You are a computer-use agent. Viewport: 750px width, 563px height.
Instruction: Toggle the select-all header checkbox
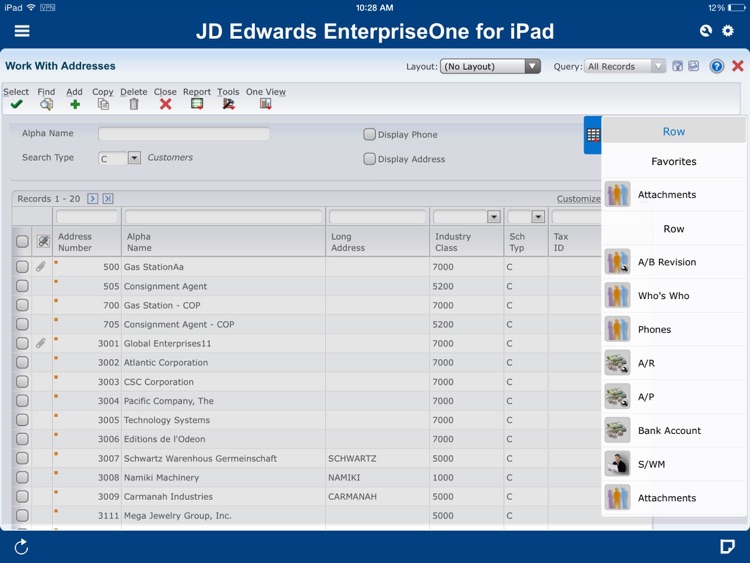pyautogui.click(x=22, y=242)
